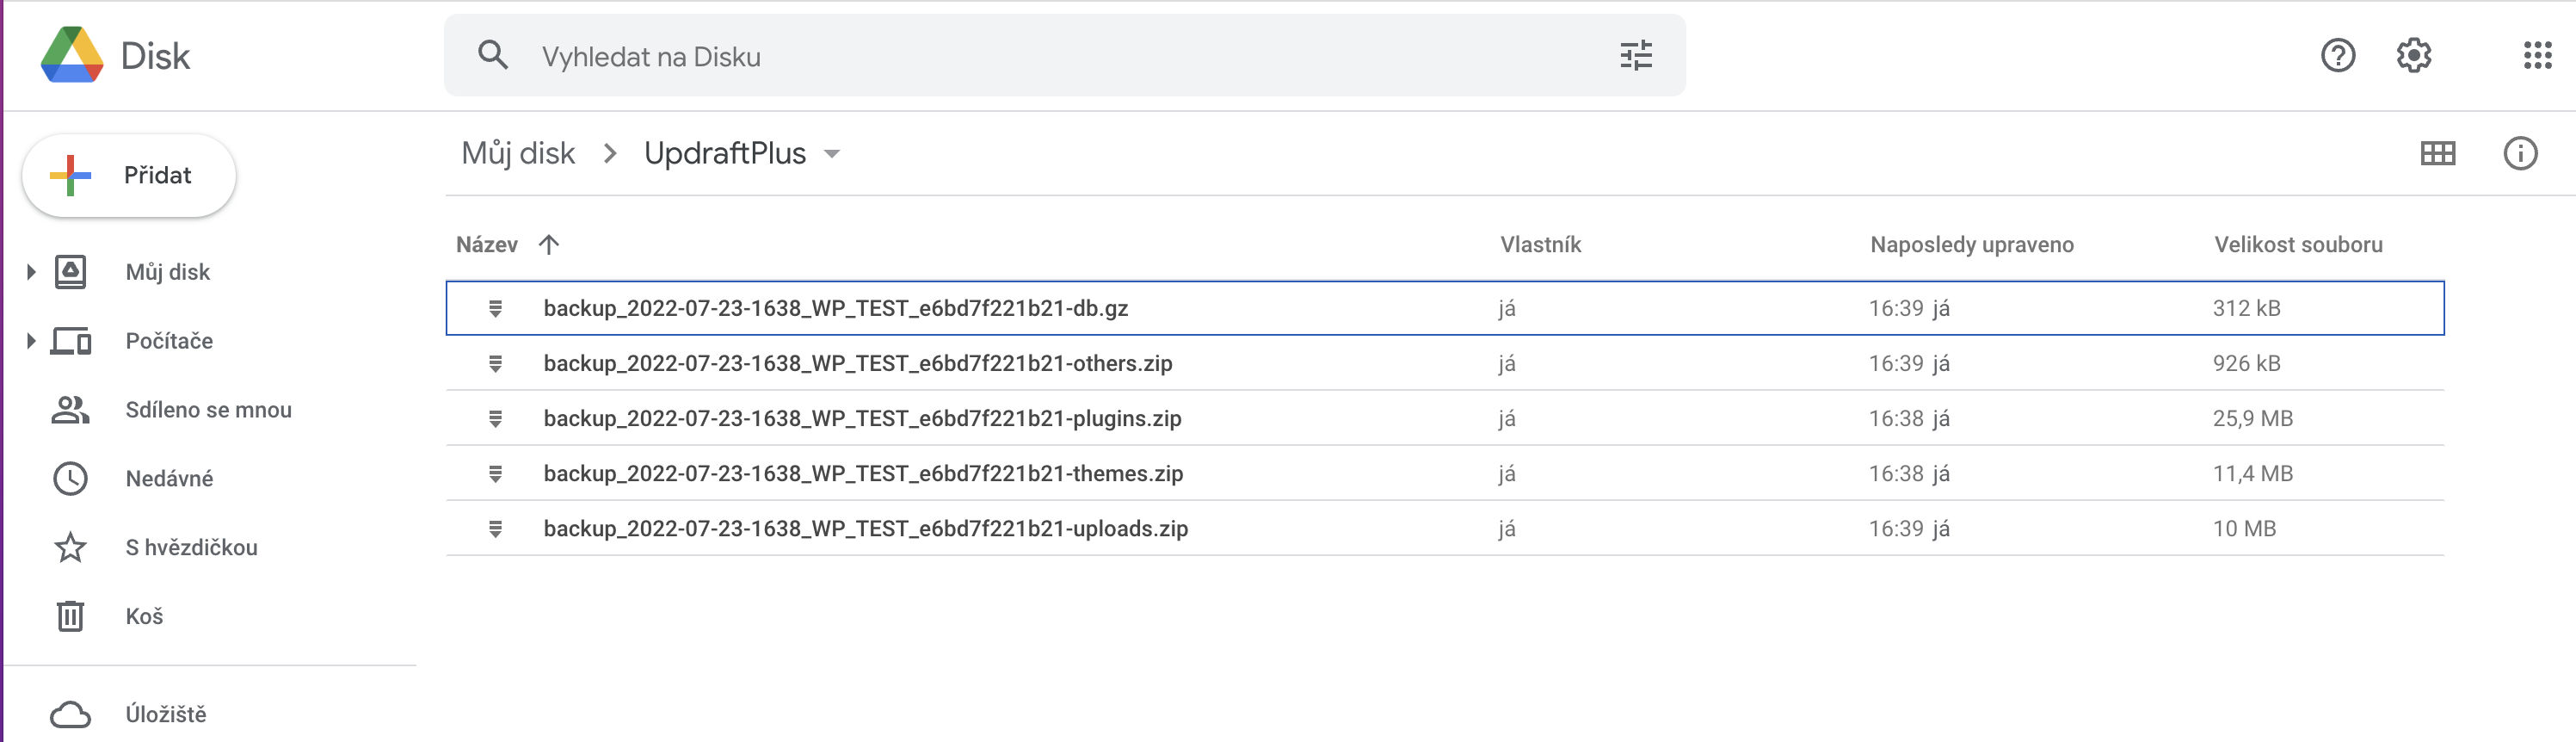
Task: Click owner já in db.gz row
Action: (1507, 308)
